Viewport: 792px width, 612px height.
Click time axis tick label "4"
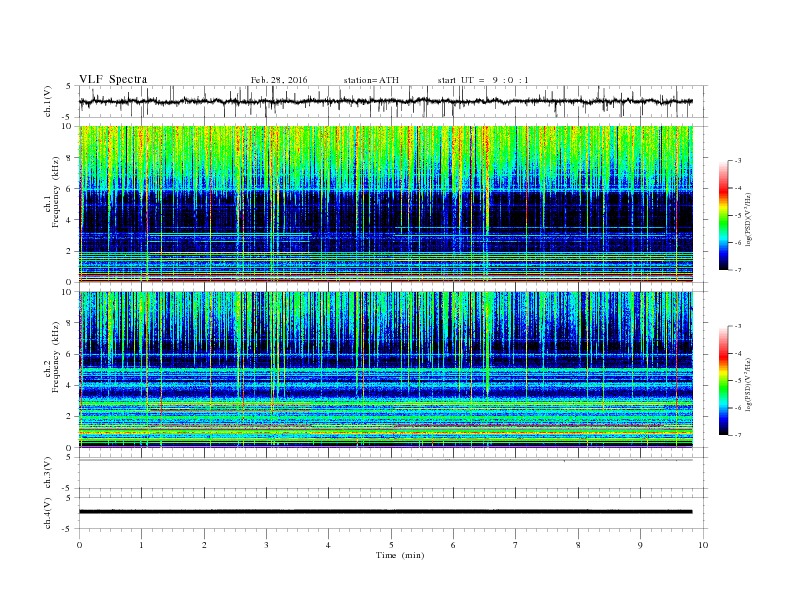[x=328, y=545]
